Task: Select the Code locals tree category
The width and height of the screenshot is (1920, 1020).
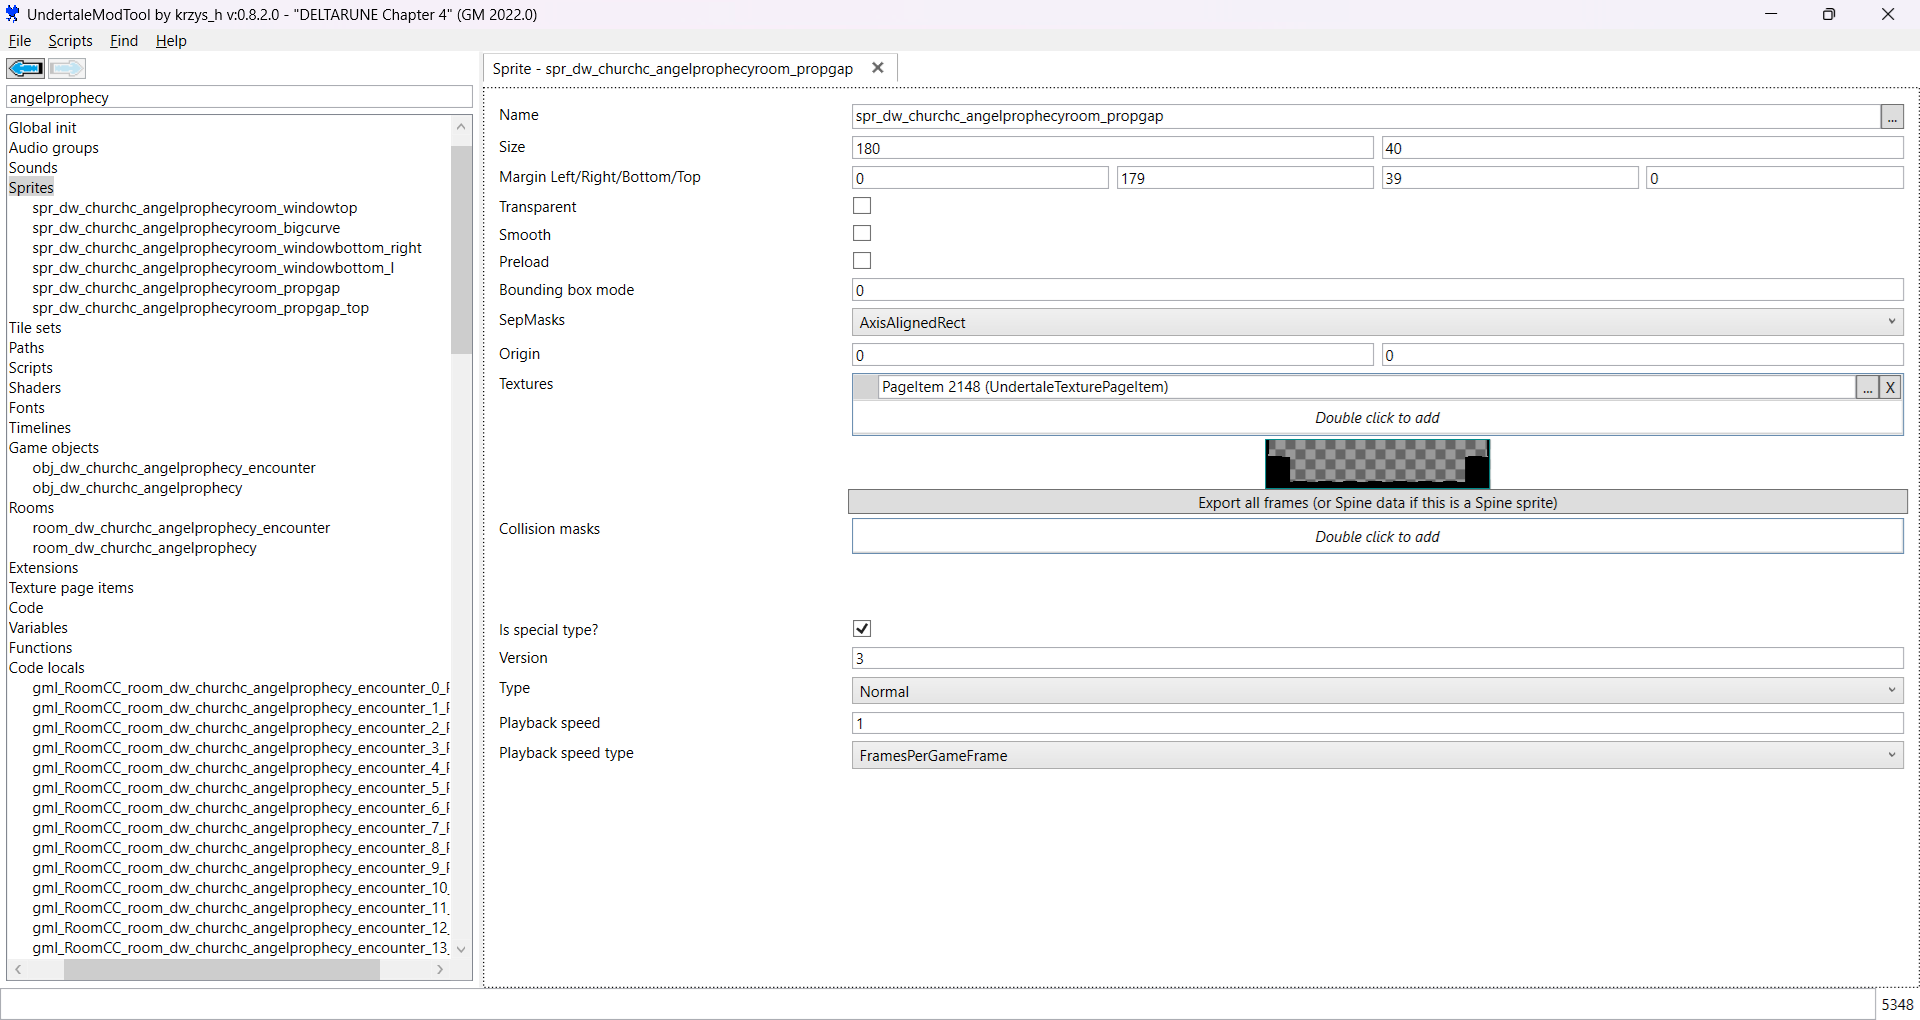Action: [x=47, y=668]
